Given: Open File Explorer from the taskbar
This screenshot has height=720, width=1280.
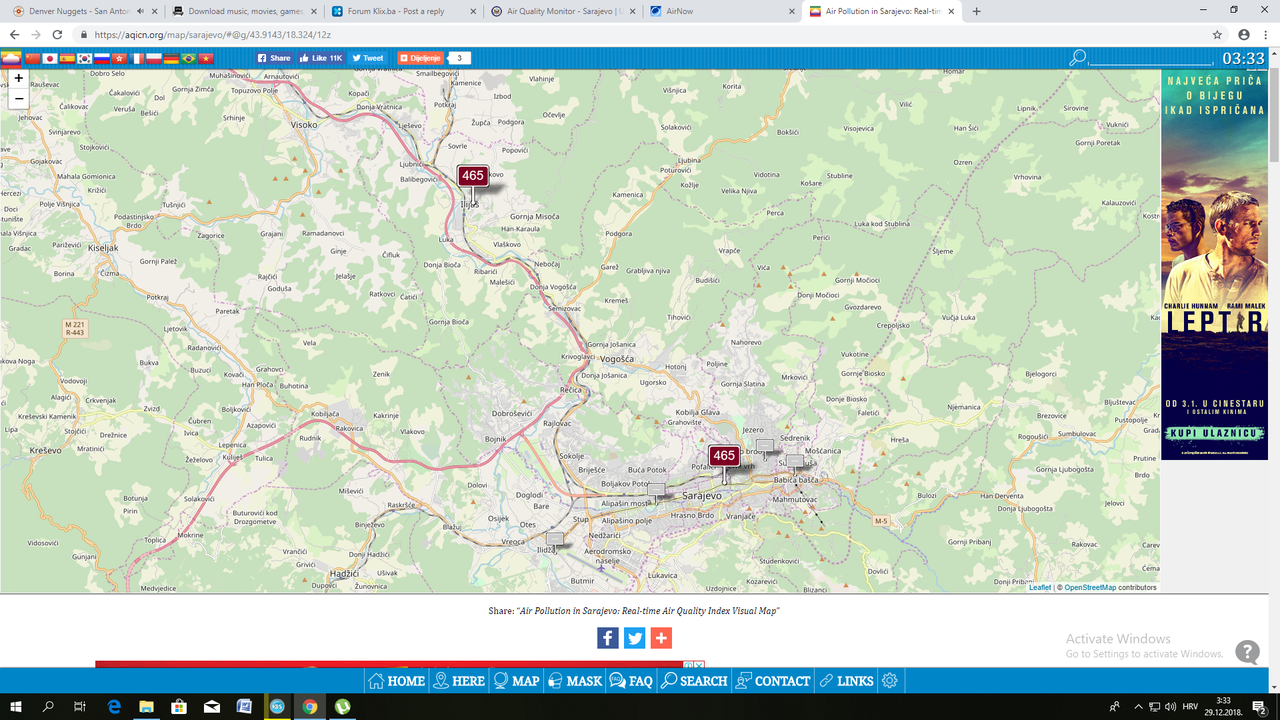Looking at the screenshot, I should 146,706.
